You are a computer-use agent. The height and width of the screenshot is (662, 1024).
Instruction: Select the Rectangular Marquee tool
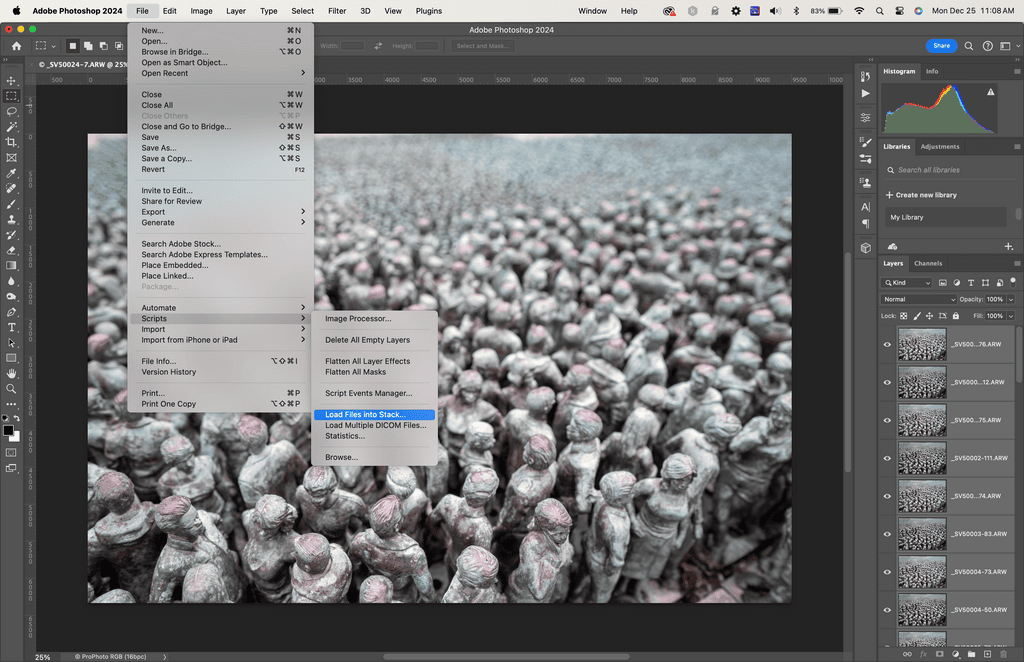(x=11, y=96)
